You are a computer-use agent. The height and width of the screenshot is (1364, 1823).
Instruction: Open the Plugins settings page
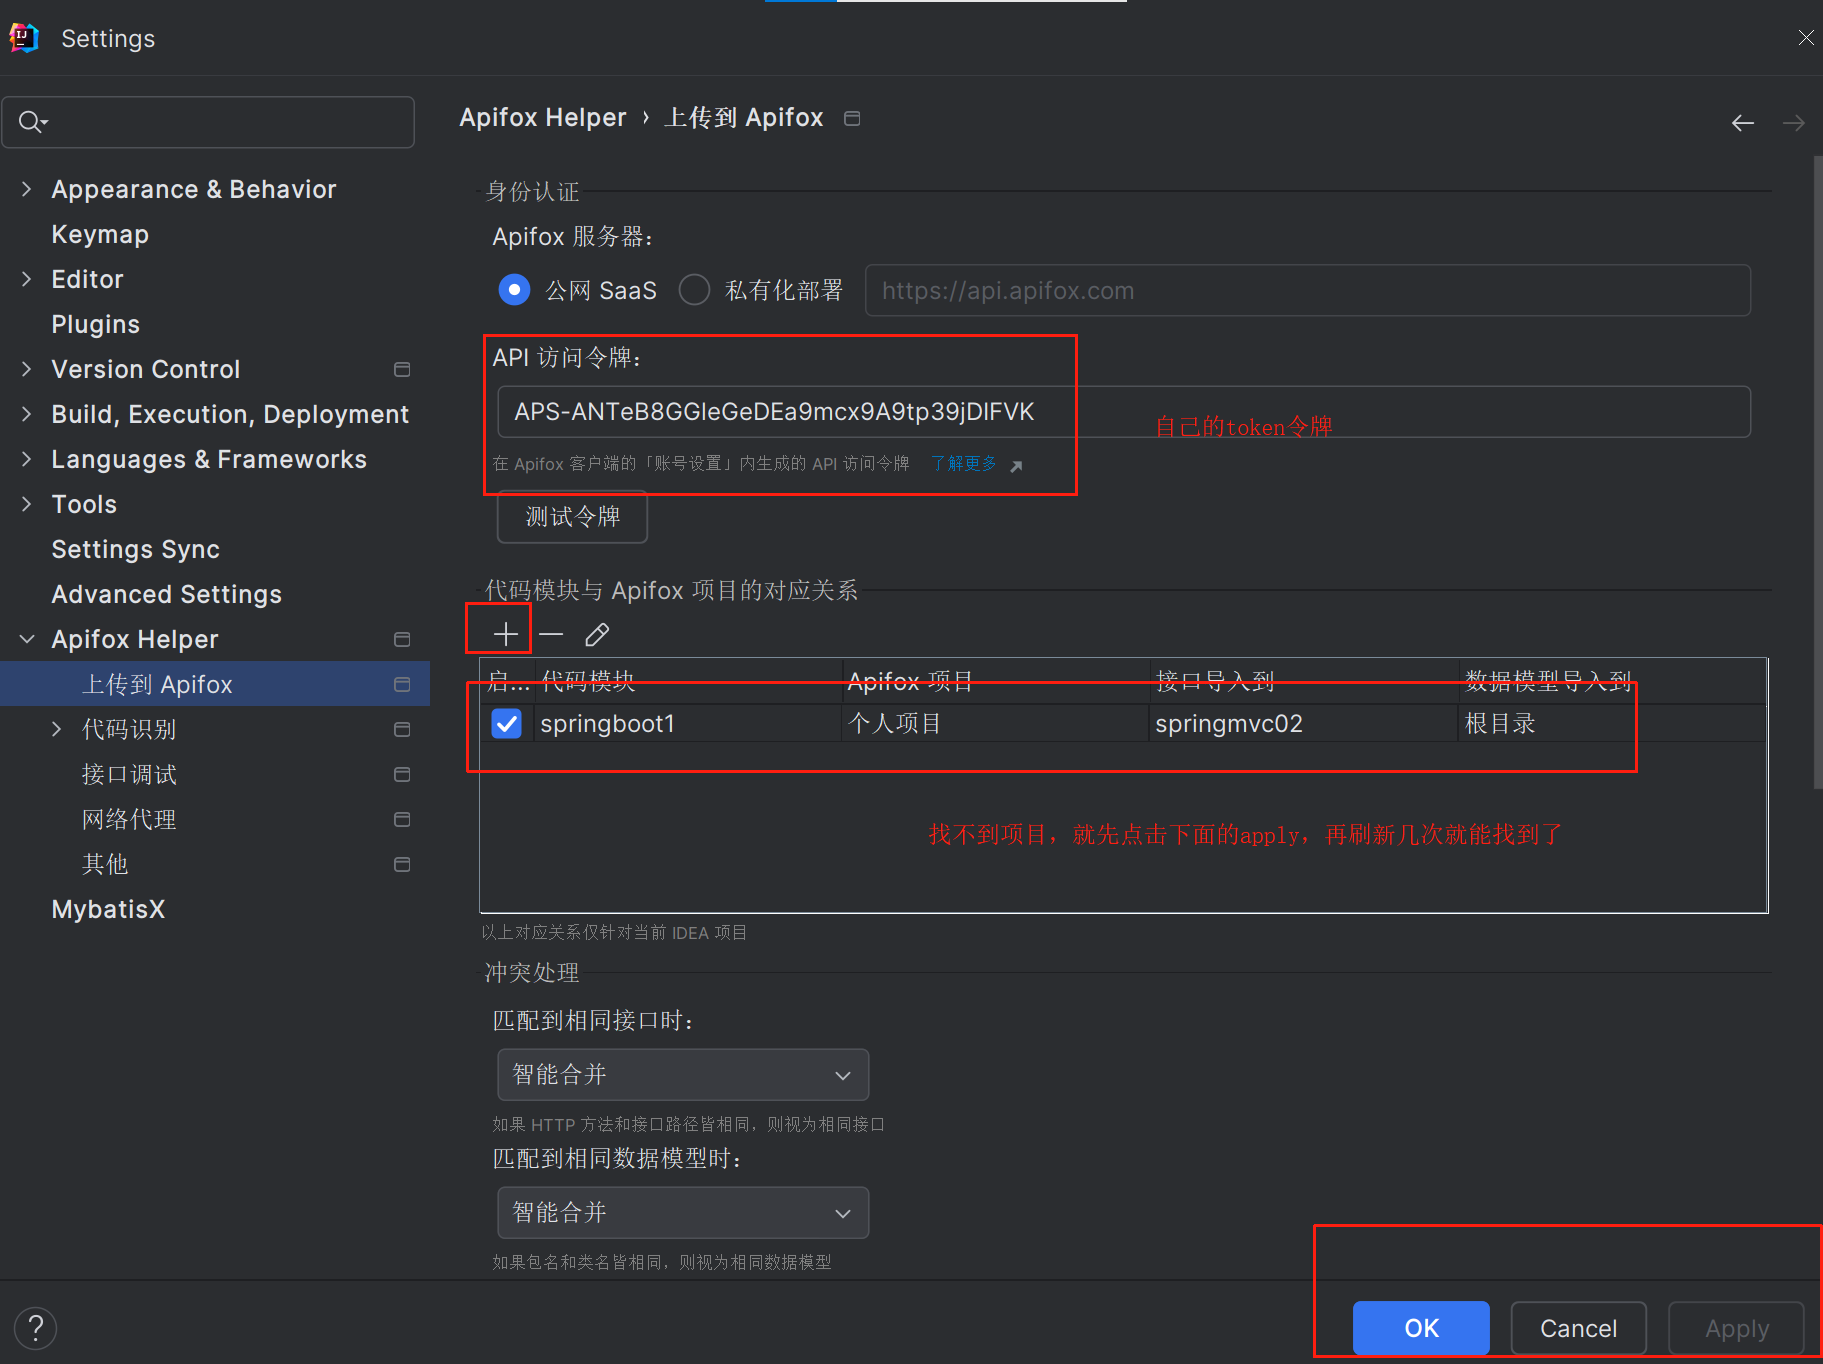pyautogui.click(x=96, y=324)
